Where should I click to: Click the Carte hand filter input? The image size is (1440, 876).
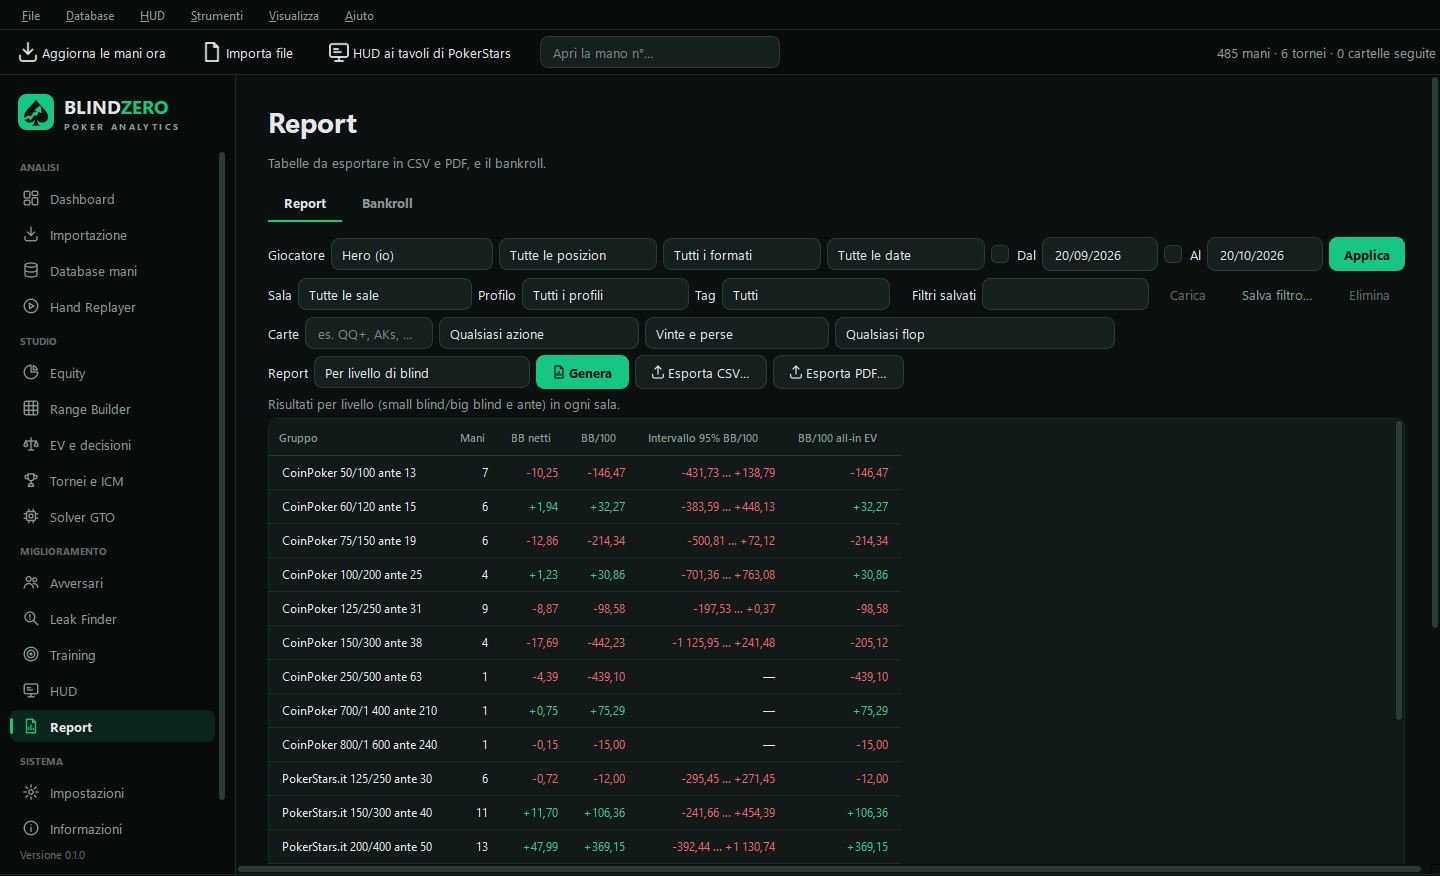[x=369, y=334]
